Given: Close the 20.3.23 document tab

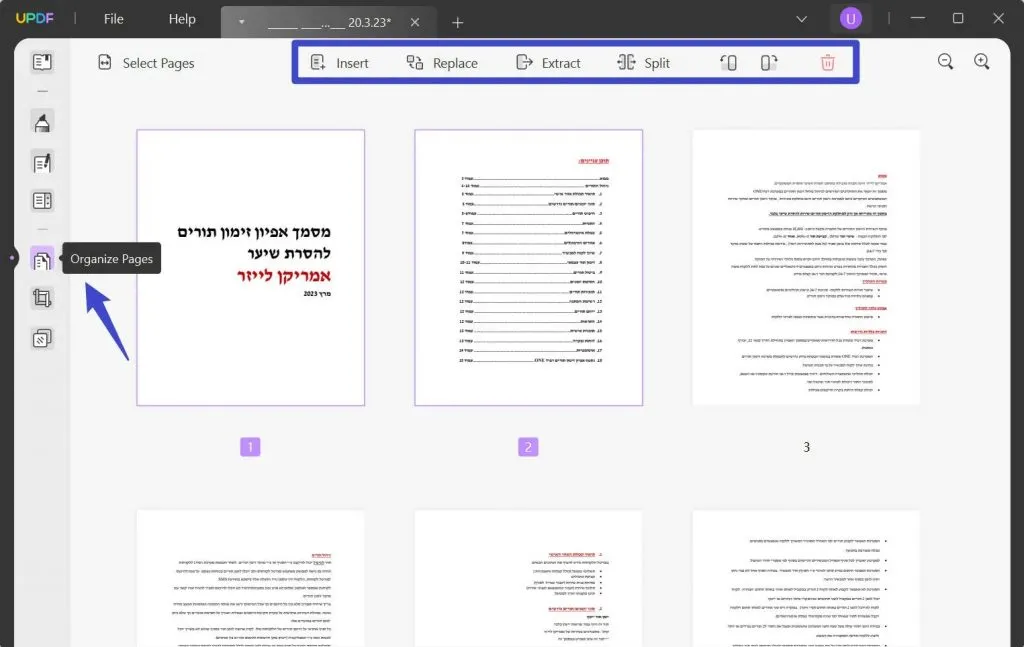Looking at the screenshot, I should (415, 22).
